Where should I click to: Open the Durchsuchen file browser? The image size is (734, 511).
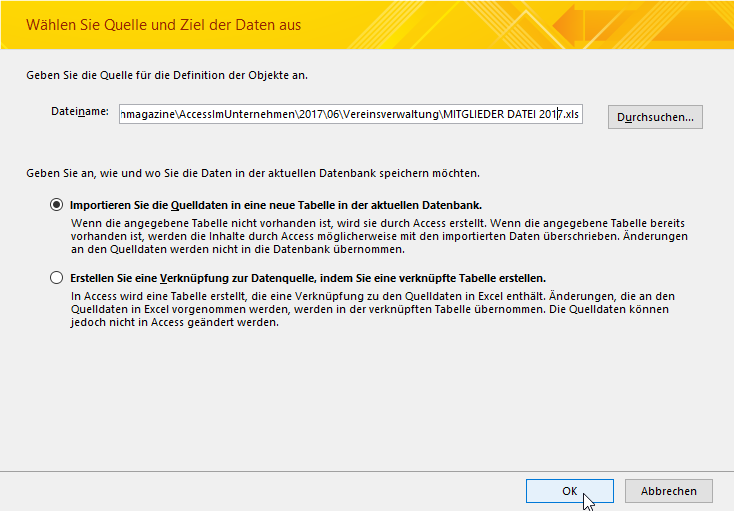click(x=655, y=117)
